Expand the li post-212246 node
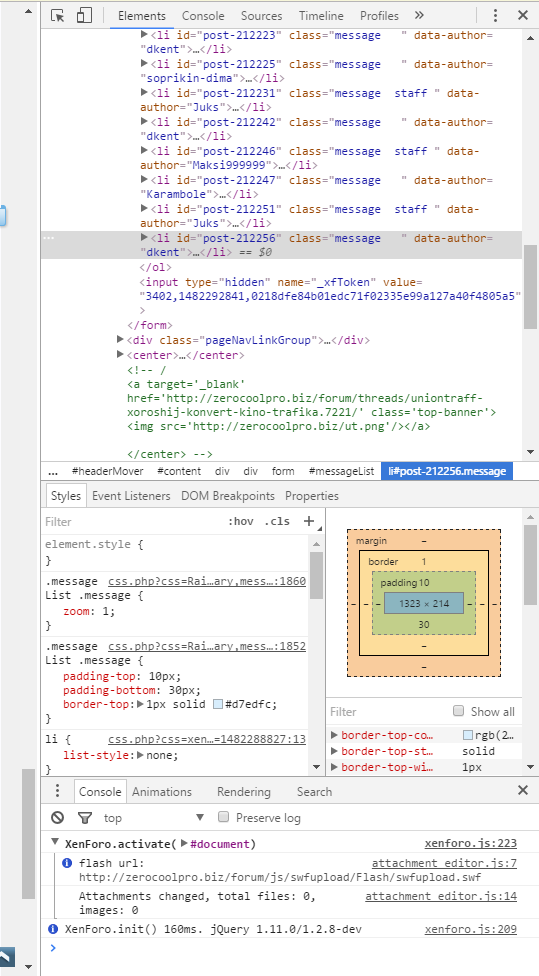Image resolution: width=539 pixels, height=976 pixels. 144,151
